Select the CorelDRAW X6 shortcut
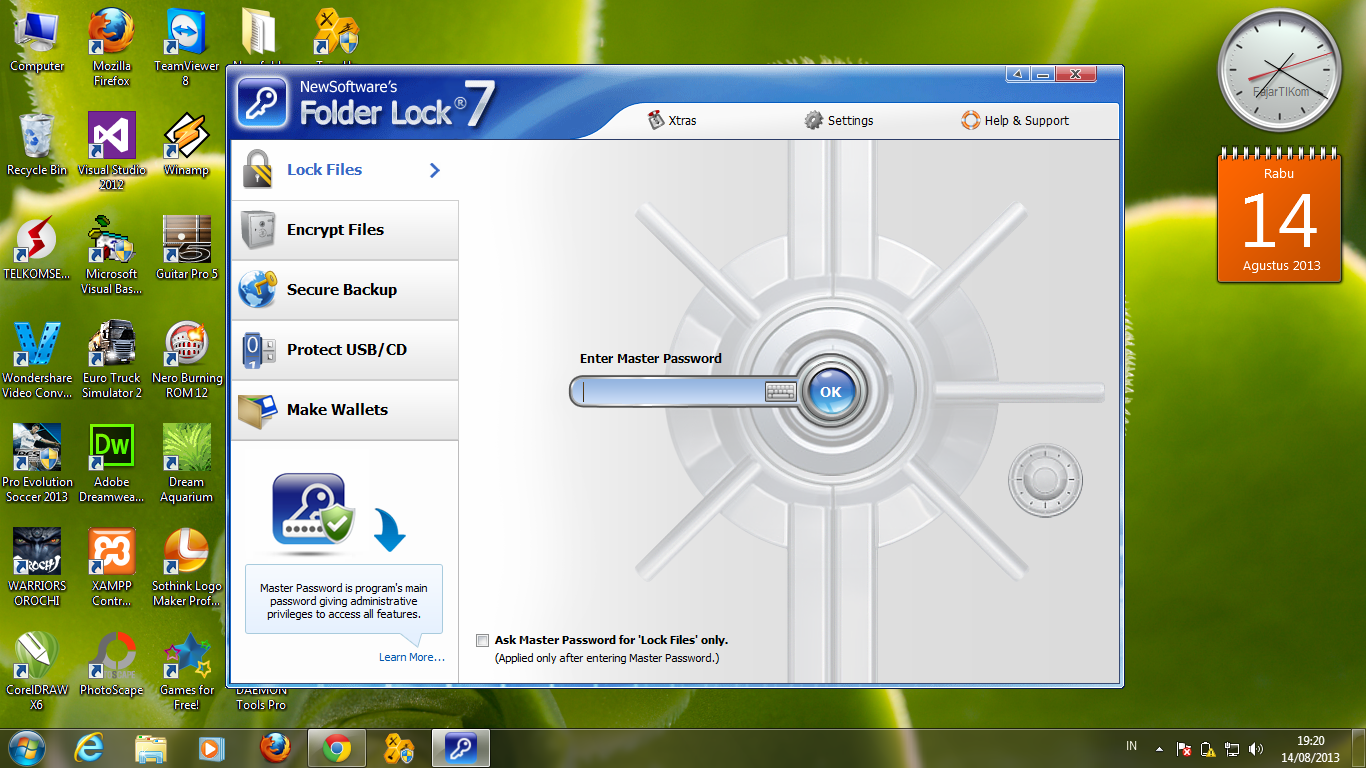 point(37,672)
